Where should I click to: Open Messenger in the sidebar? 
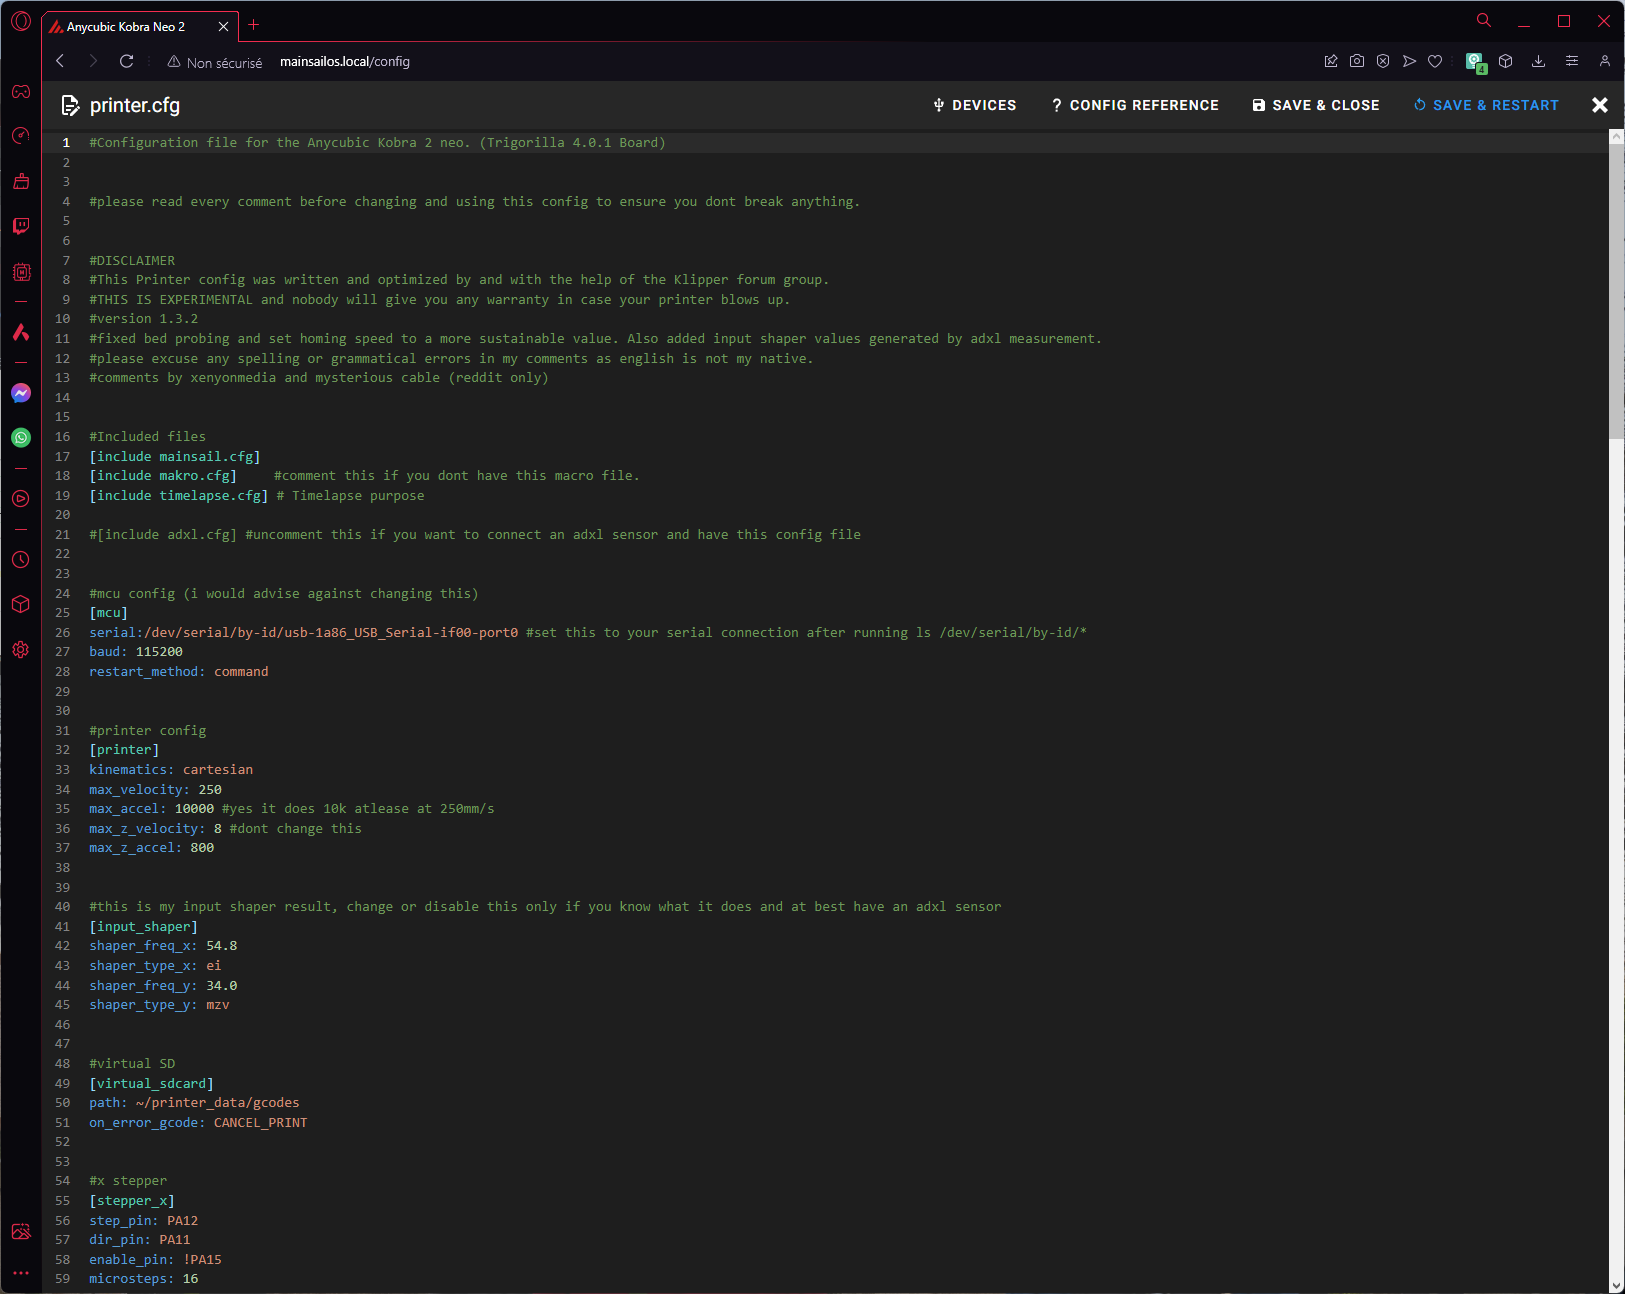point(21,393)
